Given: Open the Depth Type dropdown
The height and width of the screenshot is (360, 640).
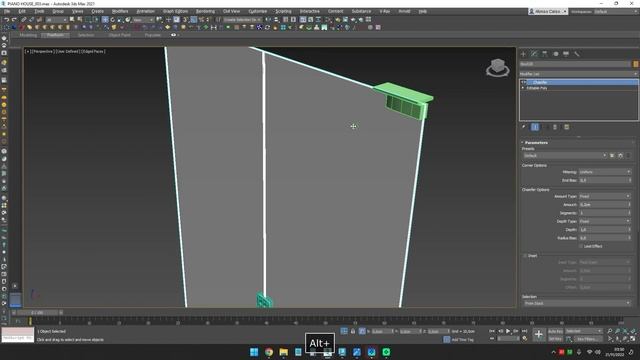Looking at the screenshot, I should (x=605, y=221).
